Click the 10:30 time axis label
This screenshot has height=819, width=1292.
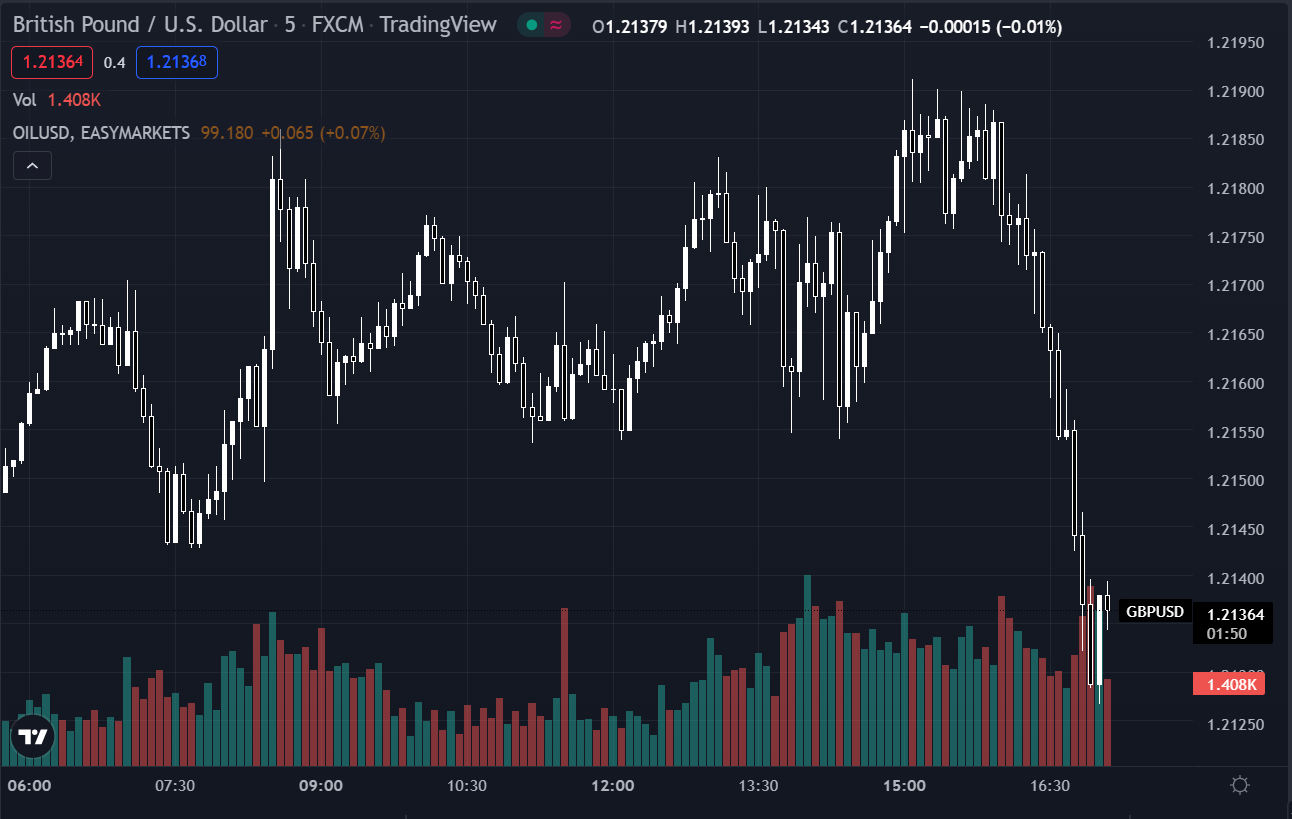466,786
